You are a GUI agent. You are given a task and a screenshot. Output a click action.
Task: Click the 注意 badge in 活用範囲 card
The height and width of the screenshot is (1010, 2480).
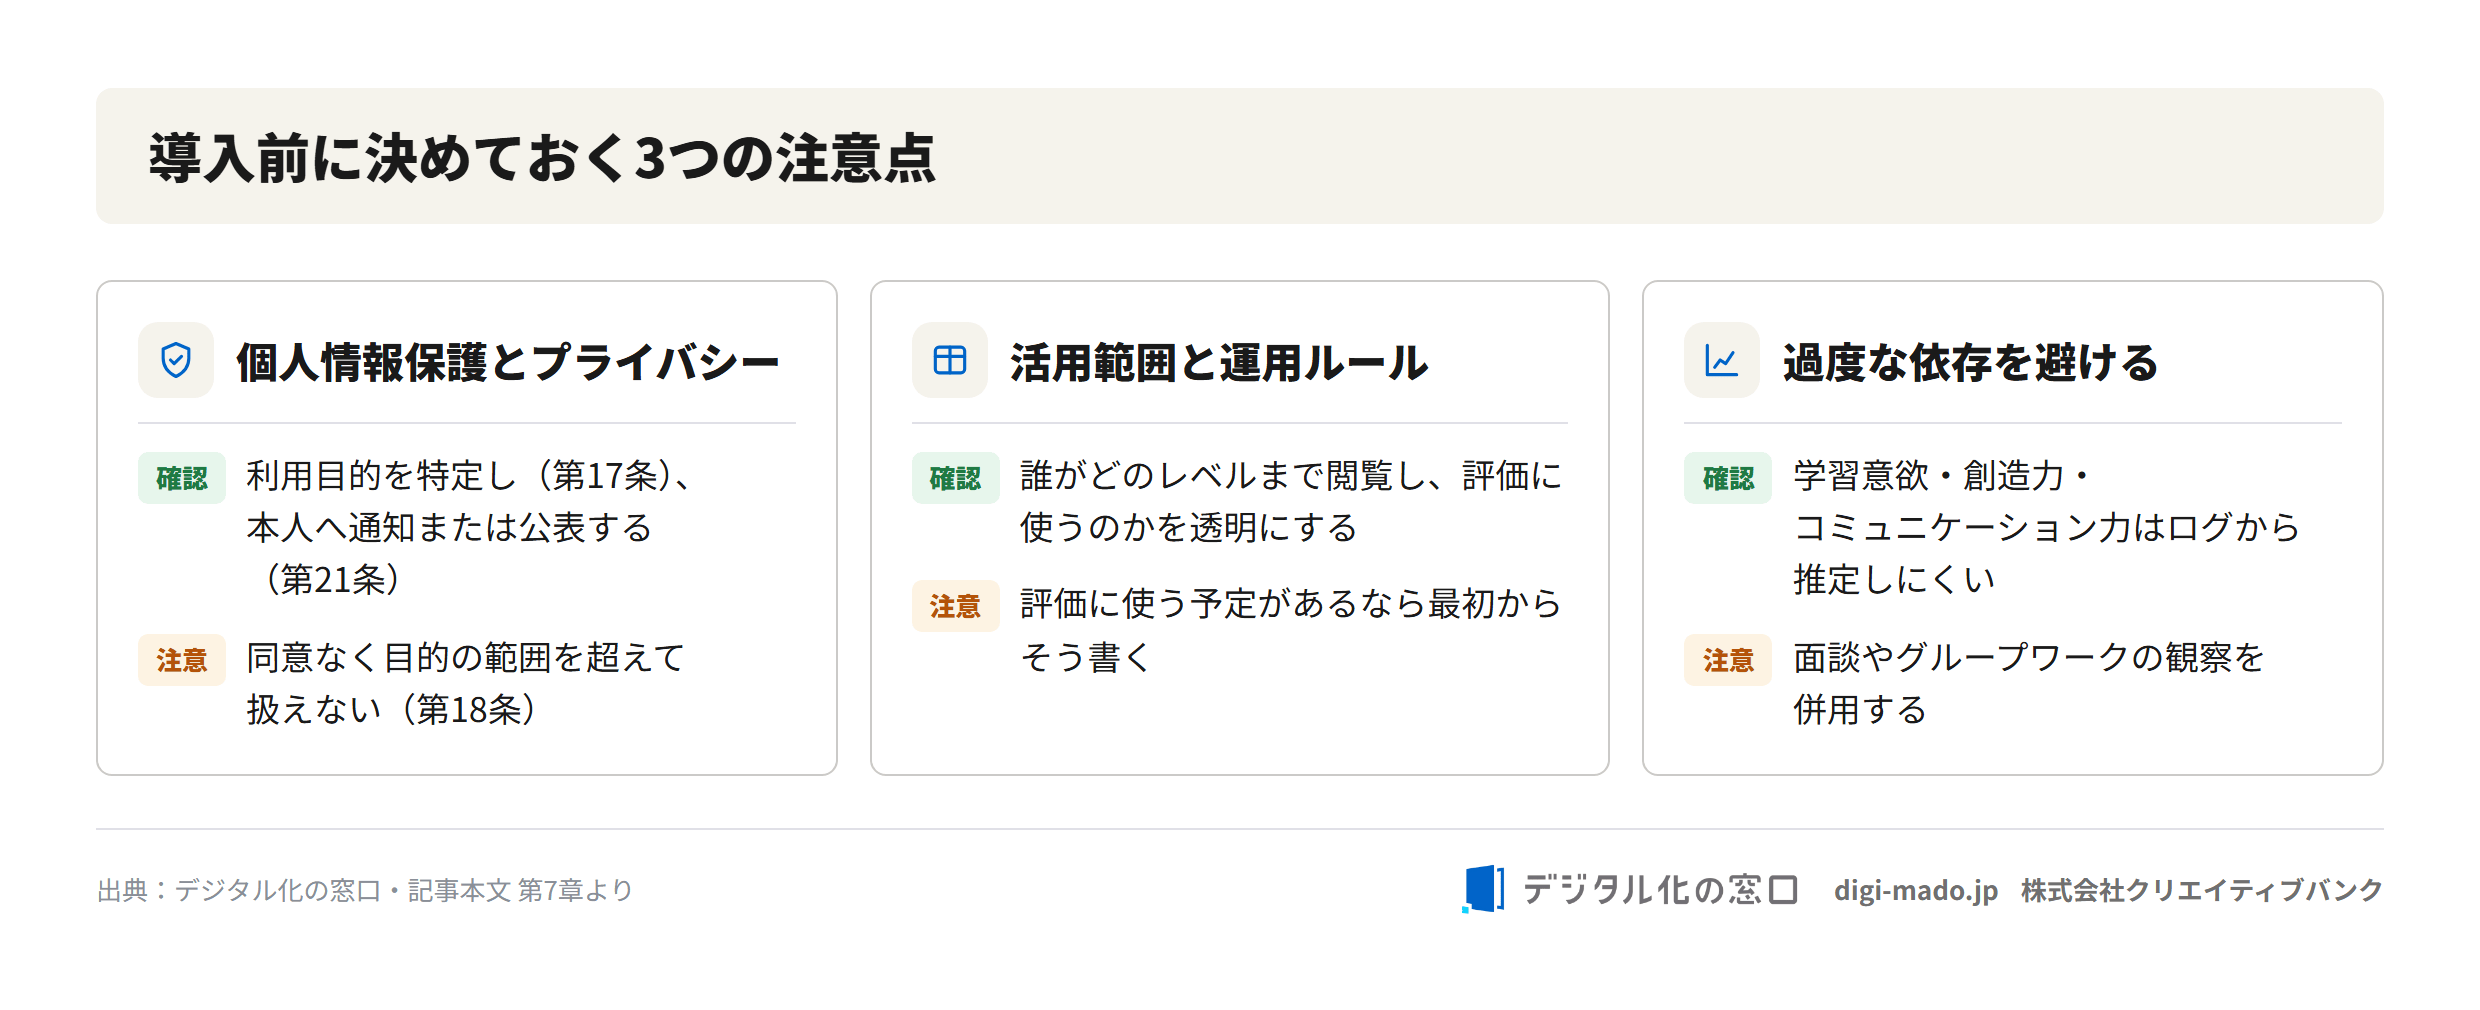click(955, 606)
